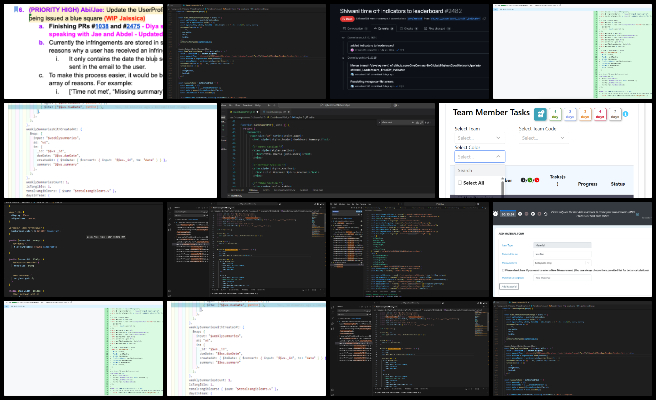Toggle the checkbox below the form dropdown

[x=502, y=270]
